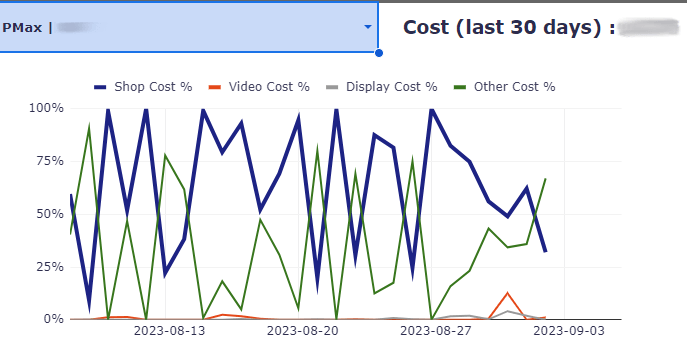Toggle Display Cost % legend entry
This screenshot has width=687, height=362.
coord(382,87)
